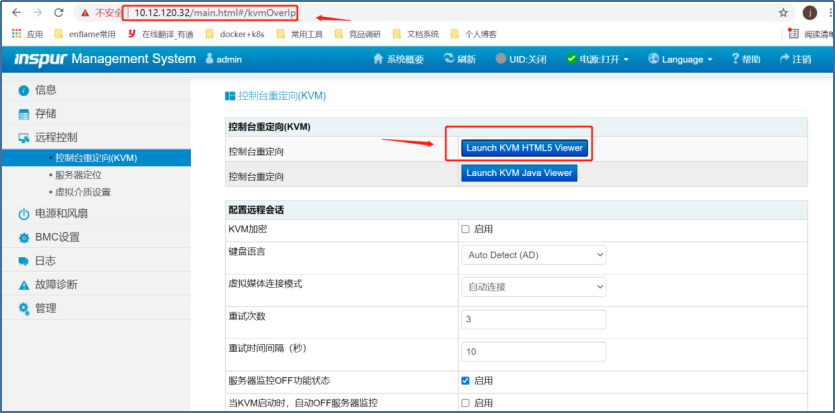835x413 pixels.
Task: Click the 注销 logout icon
Action: 785,59
